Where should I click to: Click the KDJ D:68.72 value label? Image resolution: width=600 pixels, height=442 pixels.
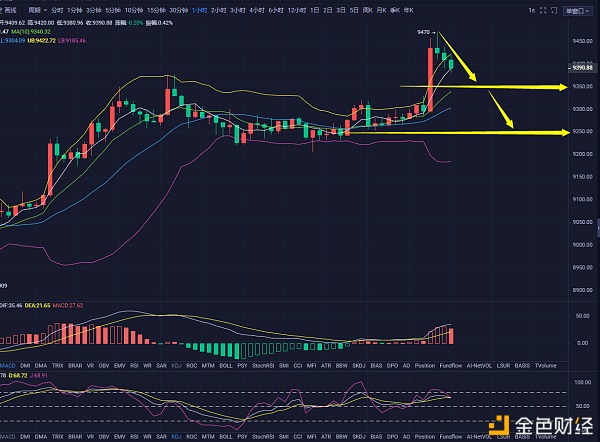point(18,375)
